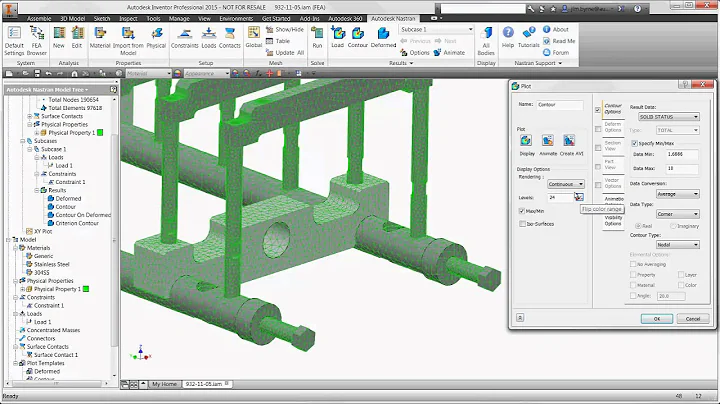The width and height of the screenshot is (720, 404).
Task: Click the Flip color range button
Action: pos(579,197)
